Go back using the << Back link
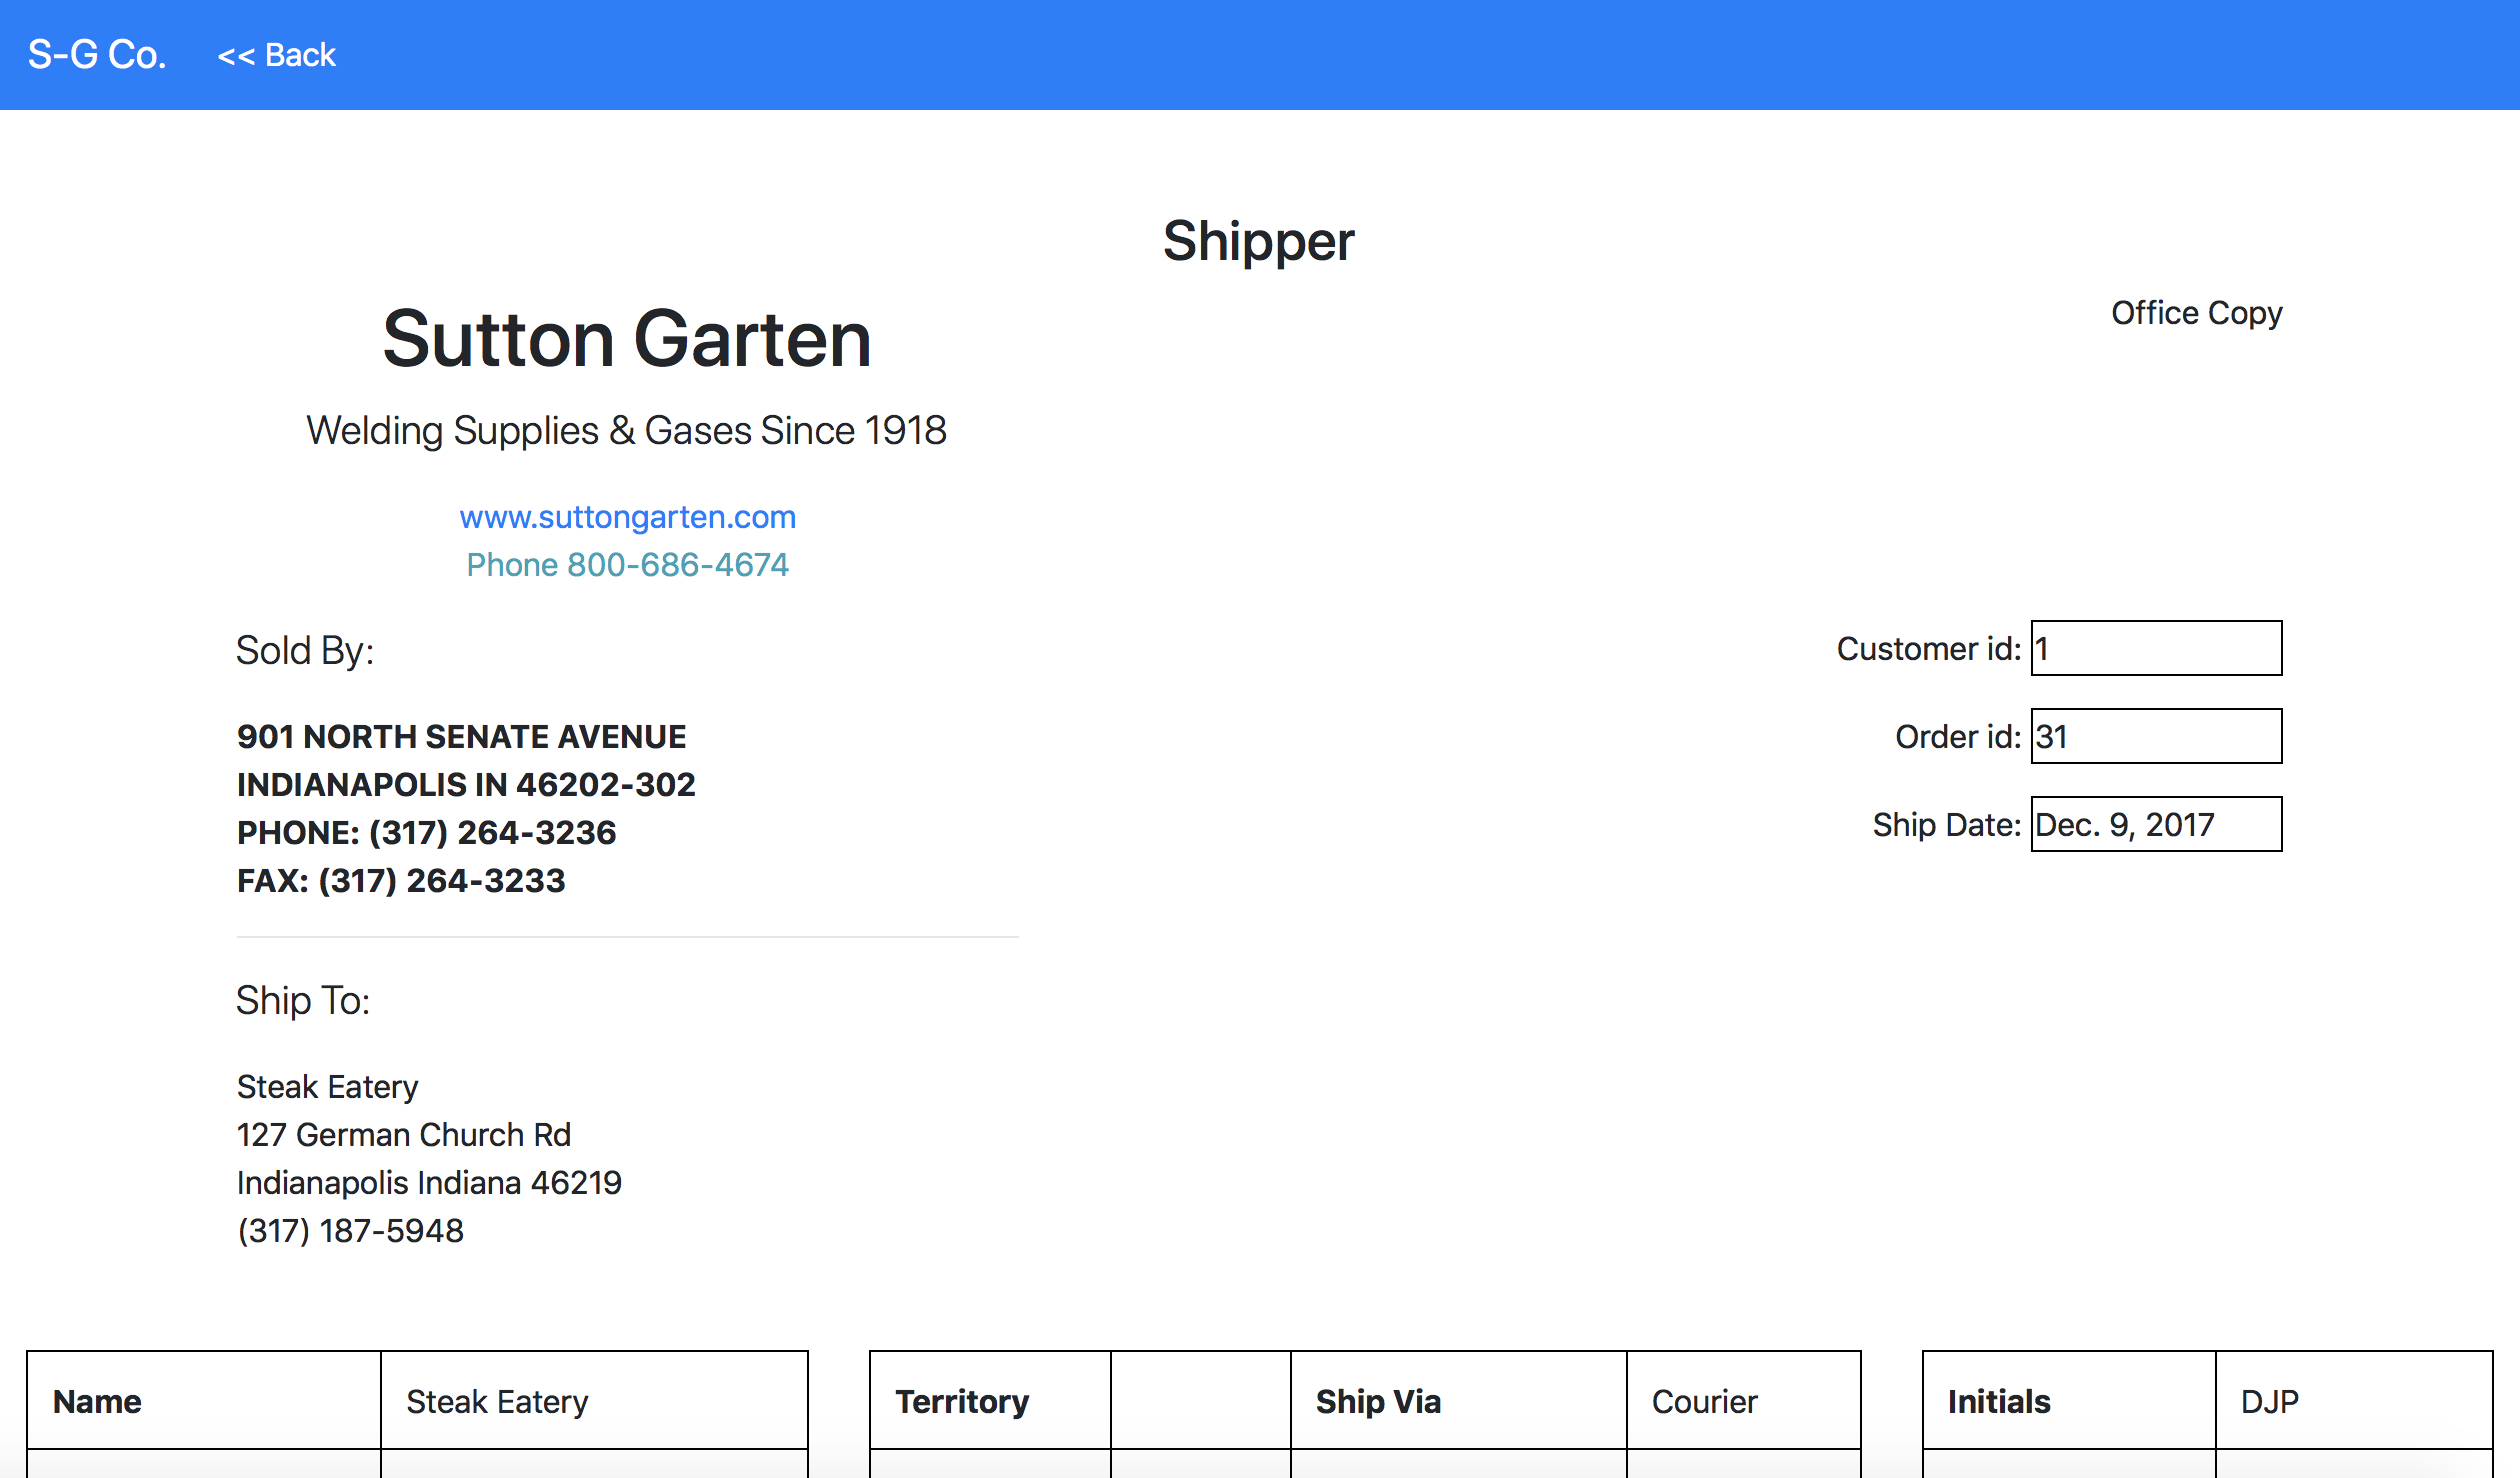Screen dimensions: 2520x1478 click(276, 55)
